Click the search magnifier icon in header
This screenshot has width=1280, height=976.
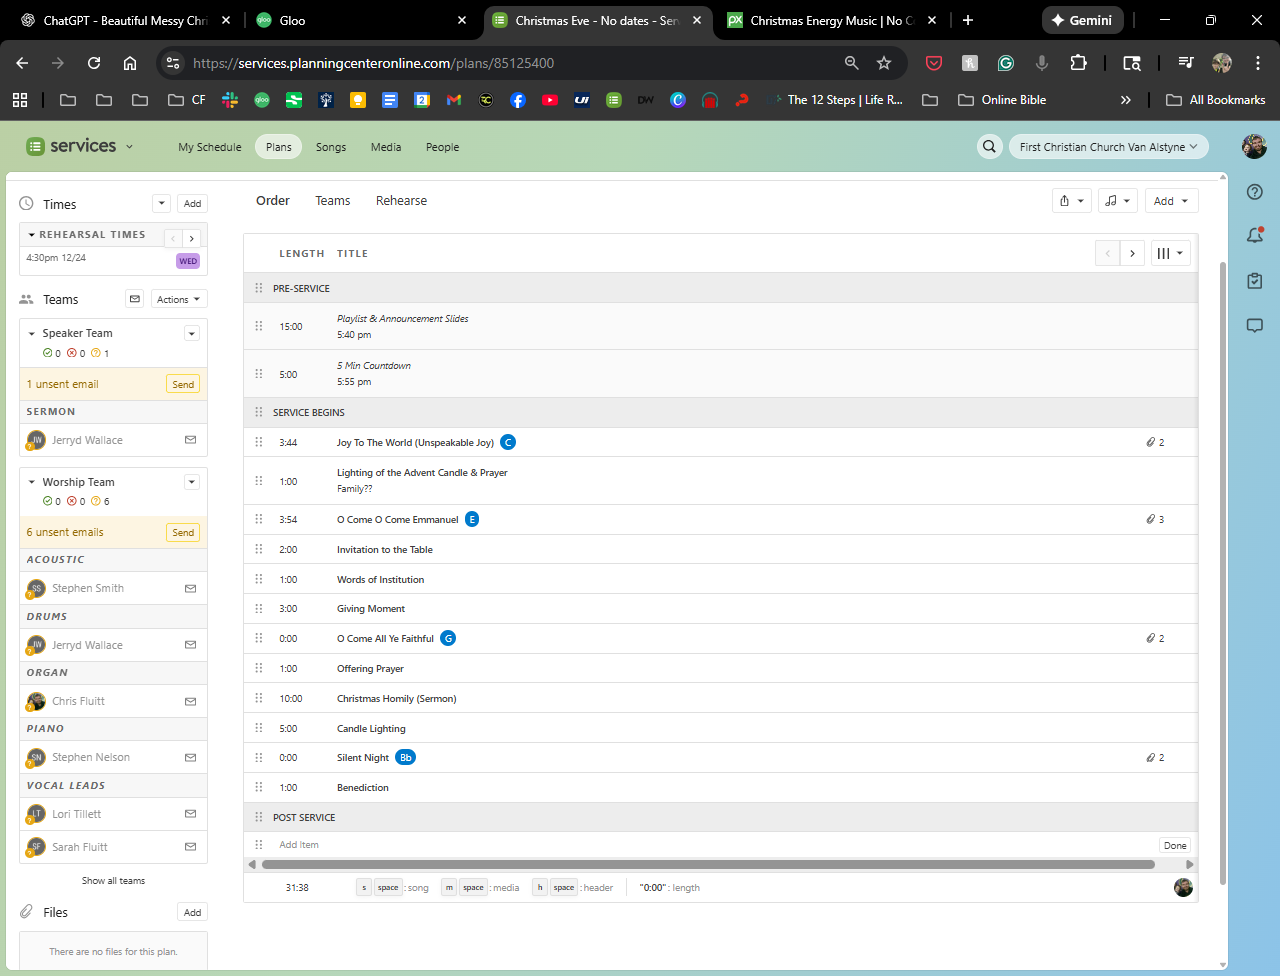pos(989,147)
